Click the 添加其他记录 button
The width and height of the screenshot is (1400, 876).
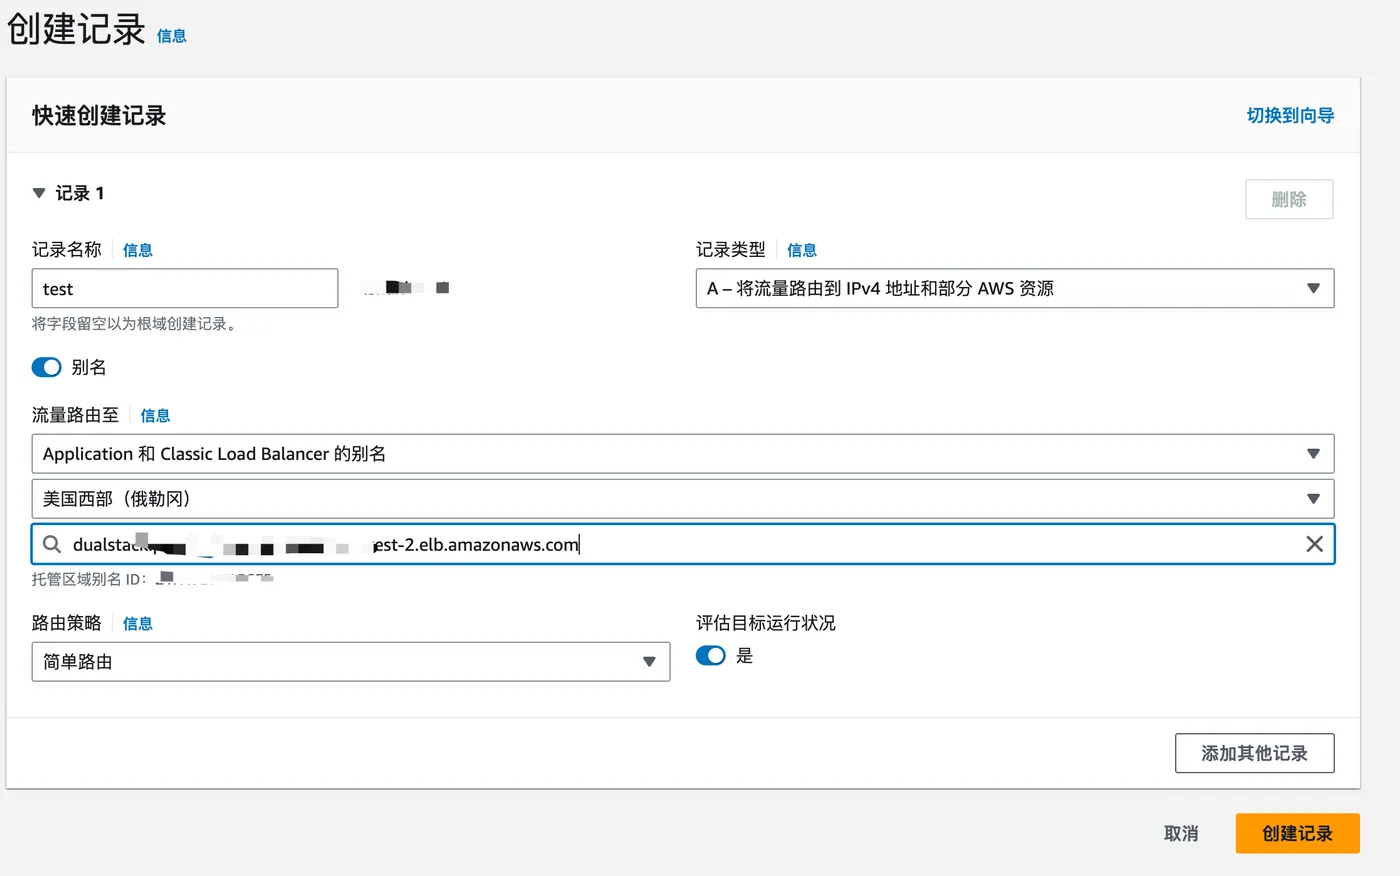[x=1254, y=753]
